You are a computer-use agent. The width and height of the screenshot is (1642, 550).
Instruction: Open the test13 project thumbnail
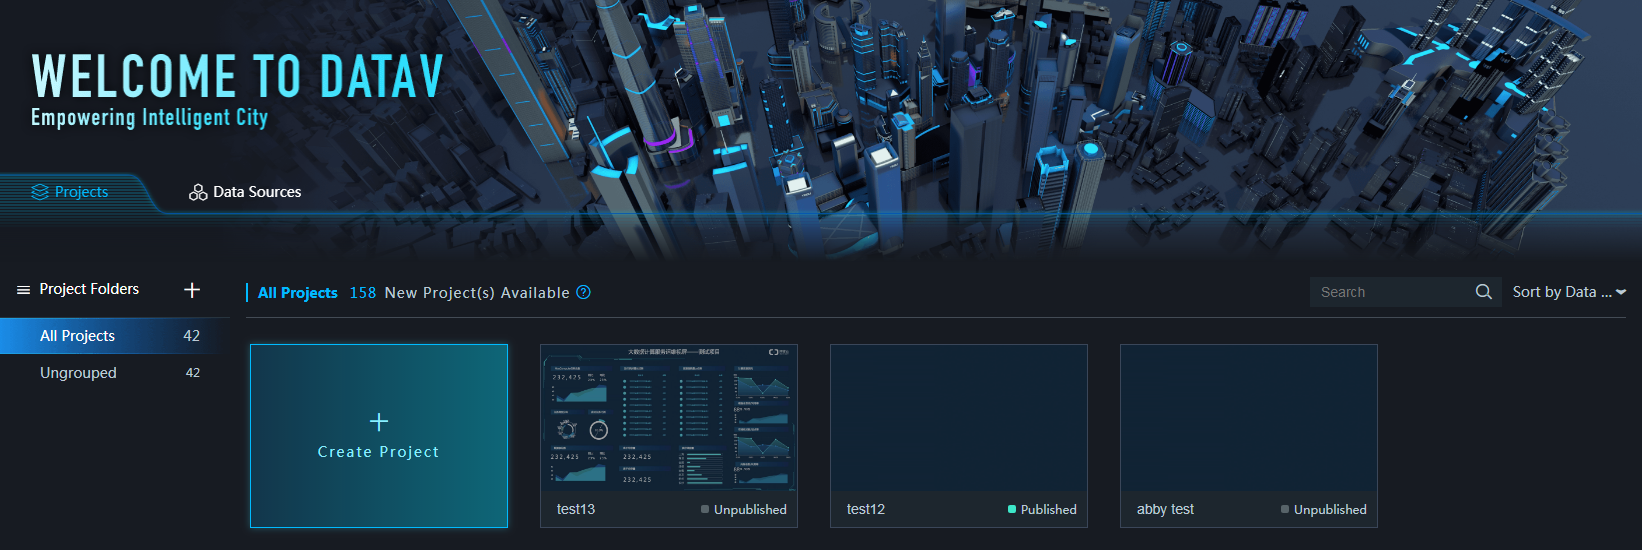pyautogui.click(x=669, y=418)
